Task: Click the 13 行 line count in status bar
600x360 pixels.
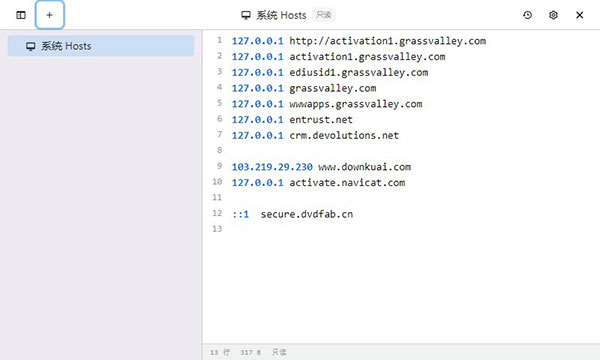Action: [x=220, y=352]
